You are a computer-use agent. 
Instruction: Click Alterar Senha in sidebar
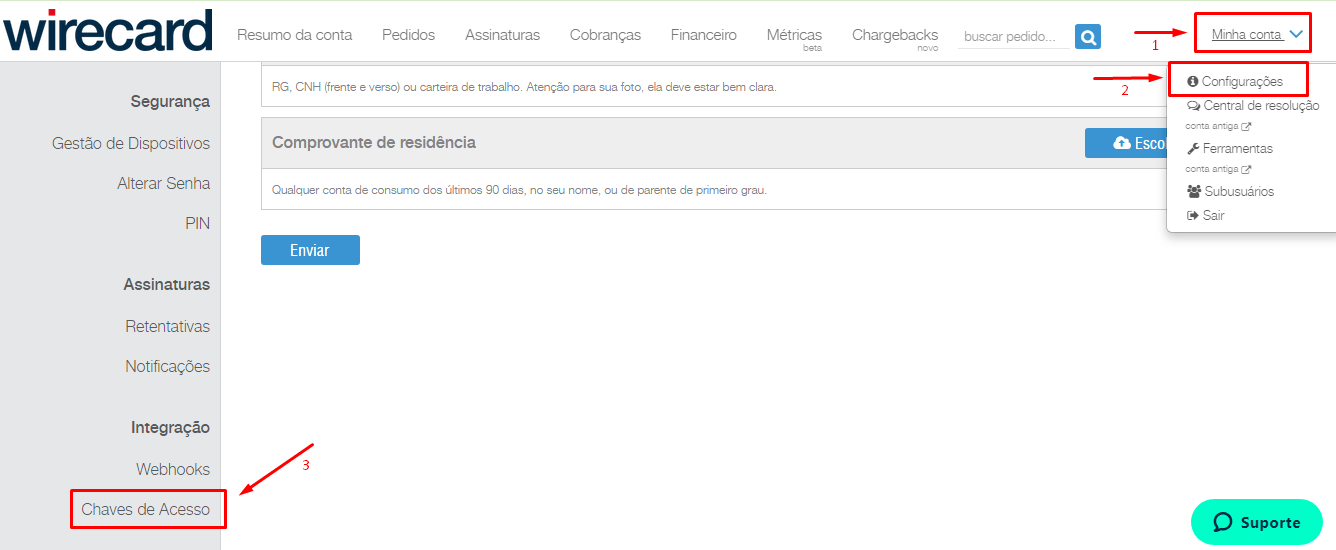click(x=164, y=183)
